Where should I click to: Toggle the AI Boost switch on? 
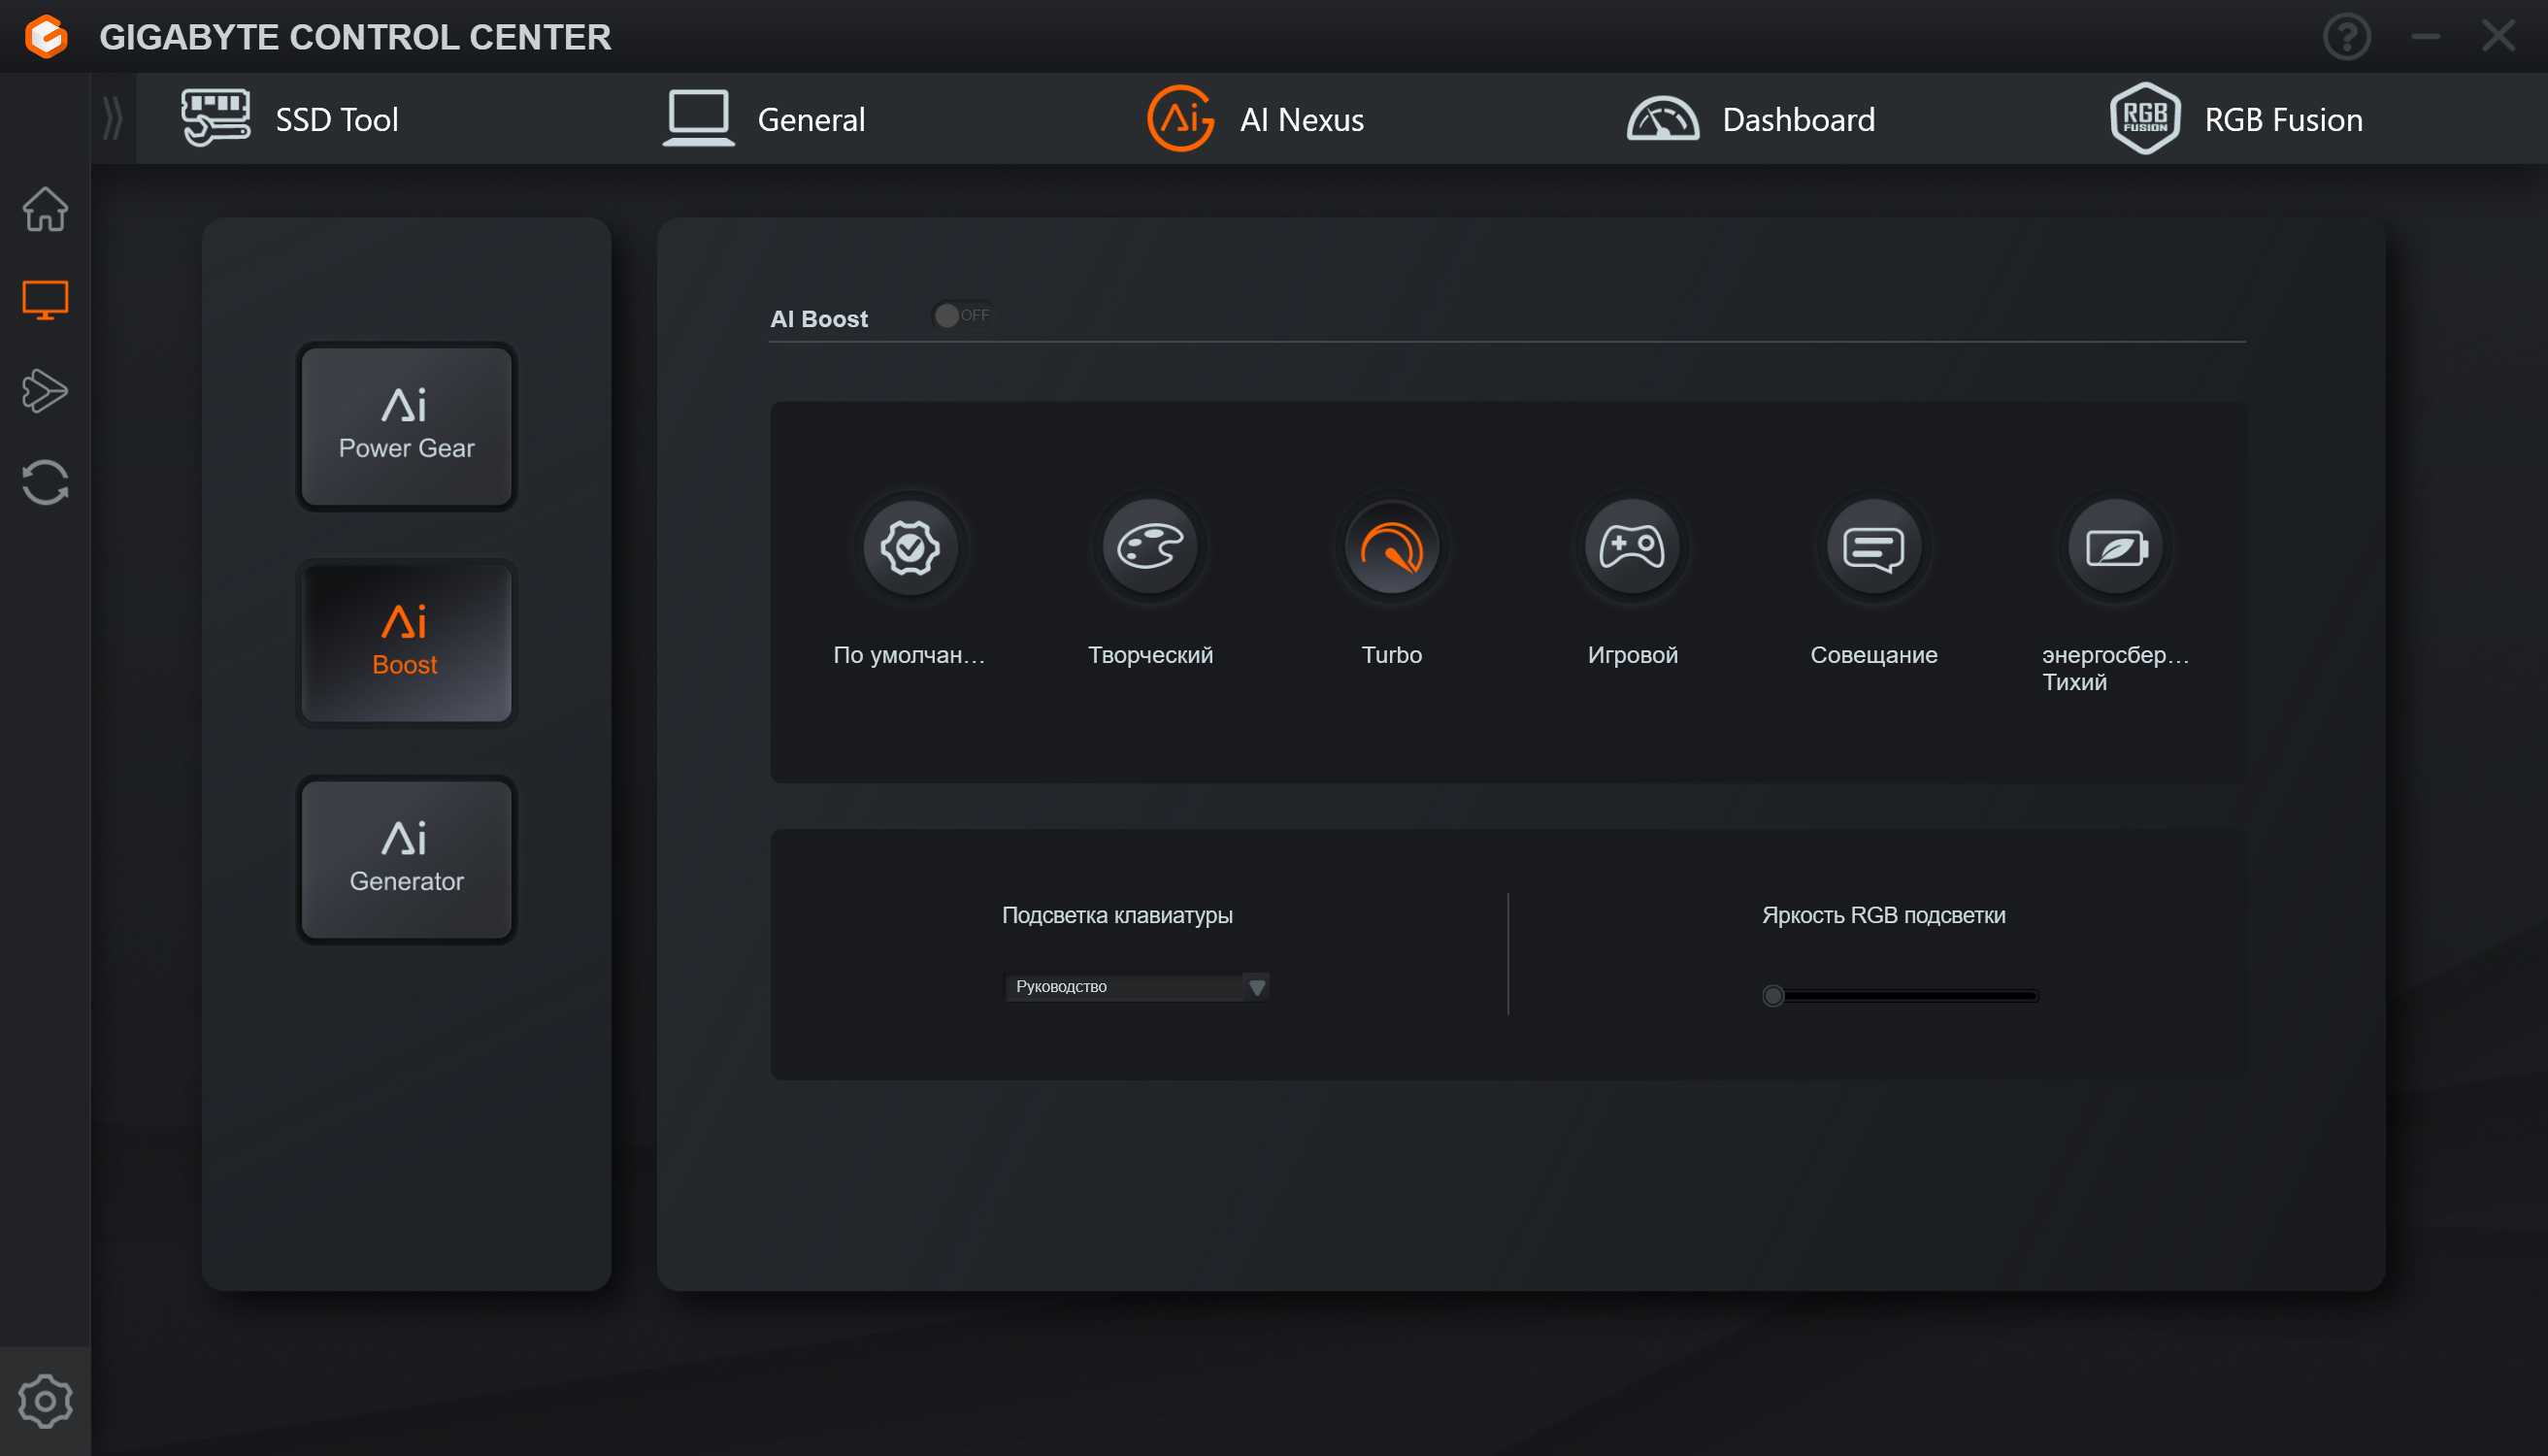962,316
